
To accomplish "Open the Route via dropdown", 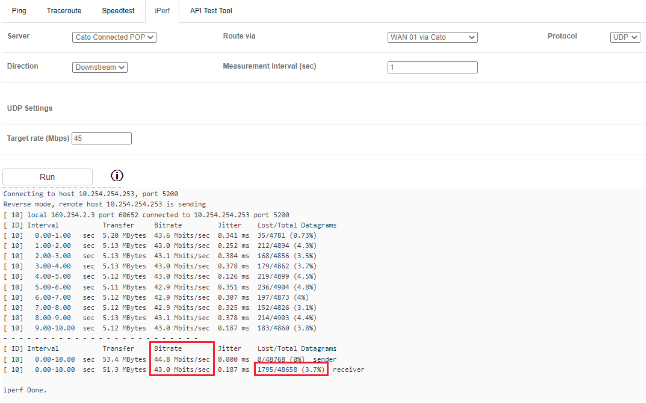I will pos(431,37).
